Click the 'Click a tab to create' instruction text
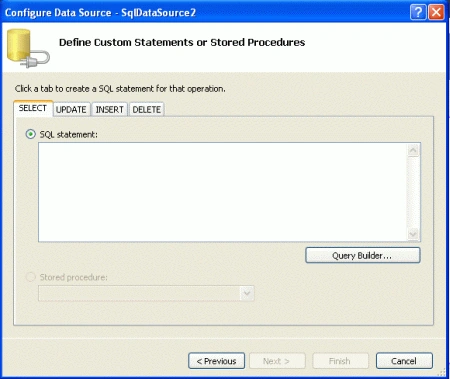 pyautogui.click(x=120, y=89)
